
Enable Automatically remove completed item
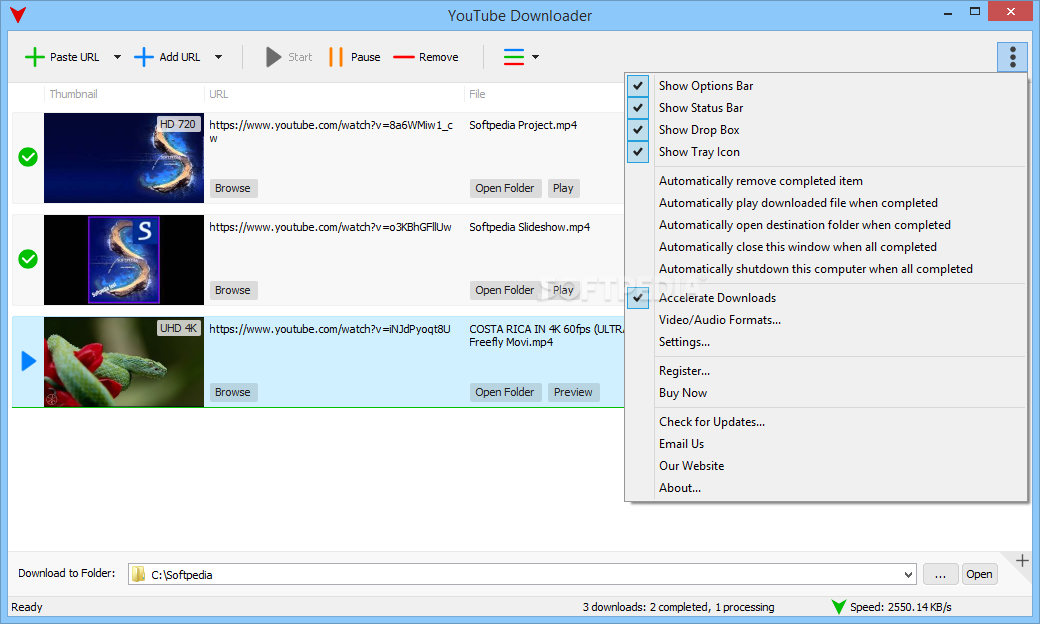coord(826,181)
